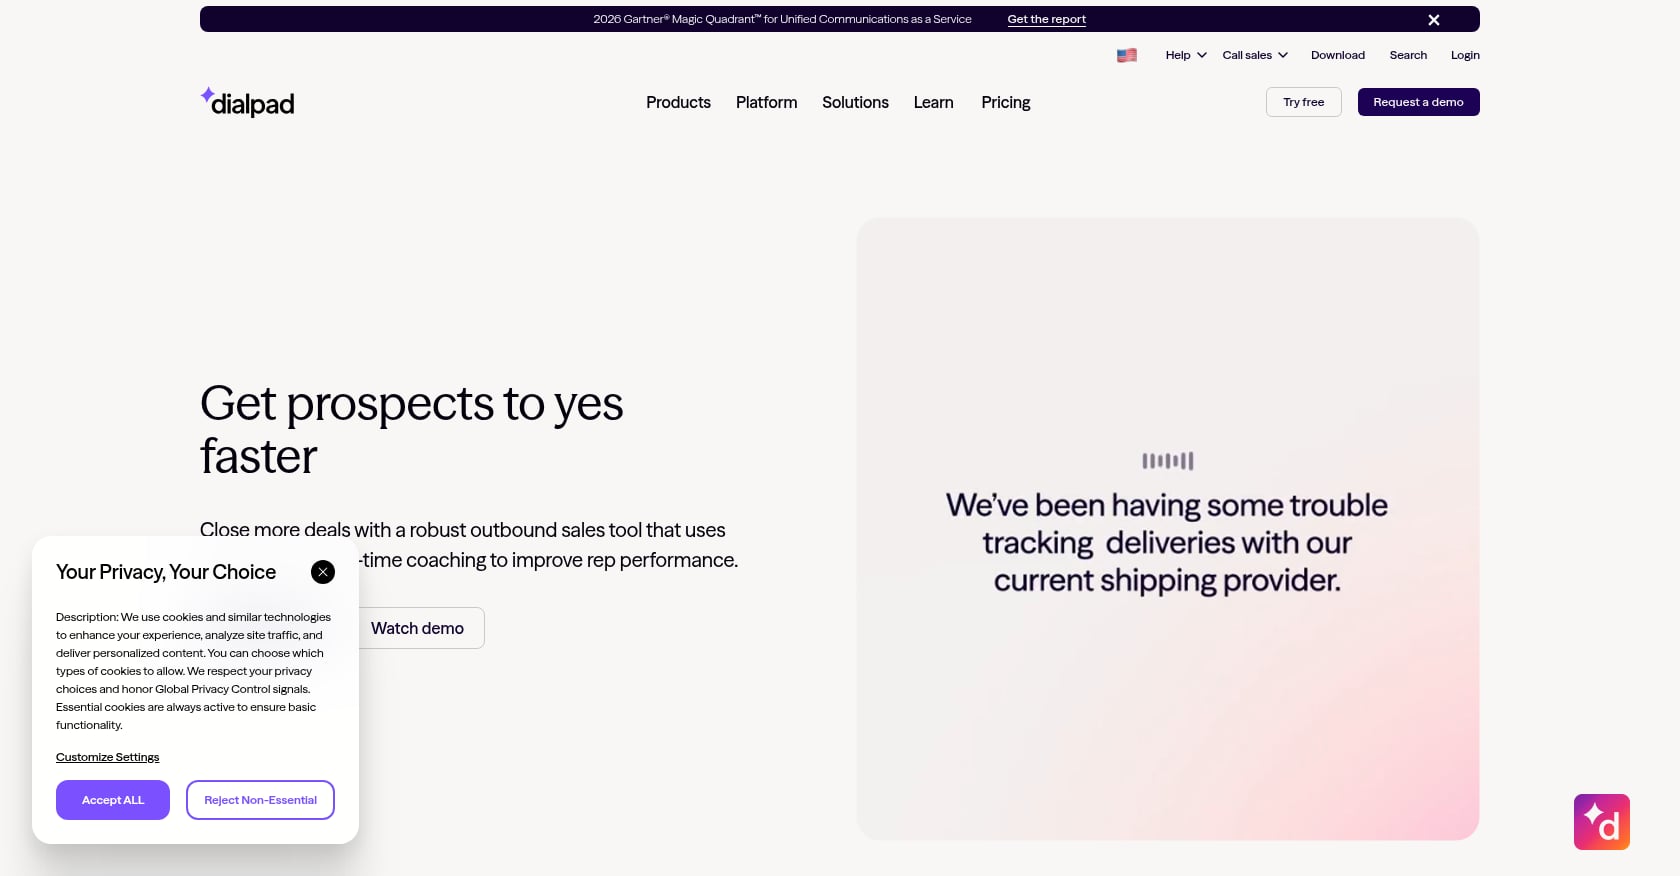Image resolution: width=1680 pixels, height=876 pixels.
Task: Open Customize Settings for cookies
Action: coord(108,757)
